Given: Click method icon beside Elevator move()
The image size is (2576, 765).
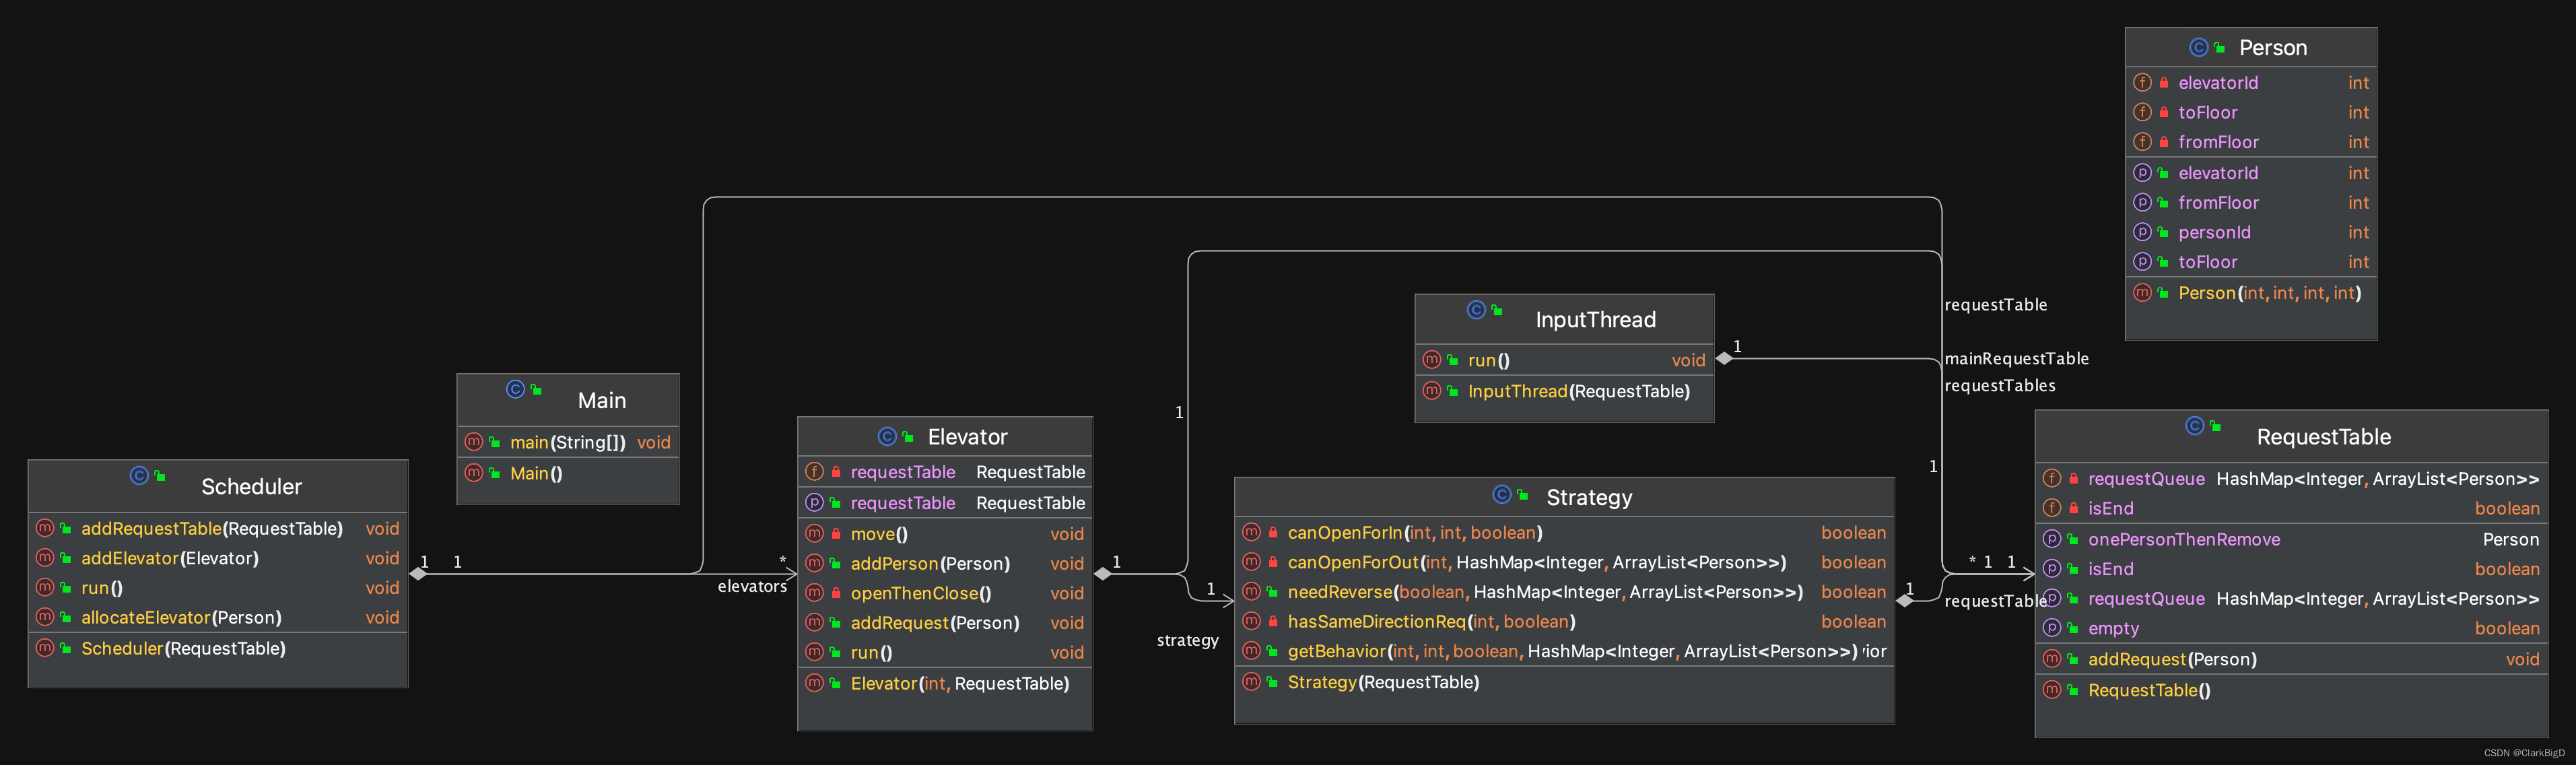Looking at the screenshot, I should pyautogui.click(x=814, y=534).
